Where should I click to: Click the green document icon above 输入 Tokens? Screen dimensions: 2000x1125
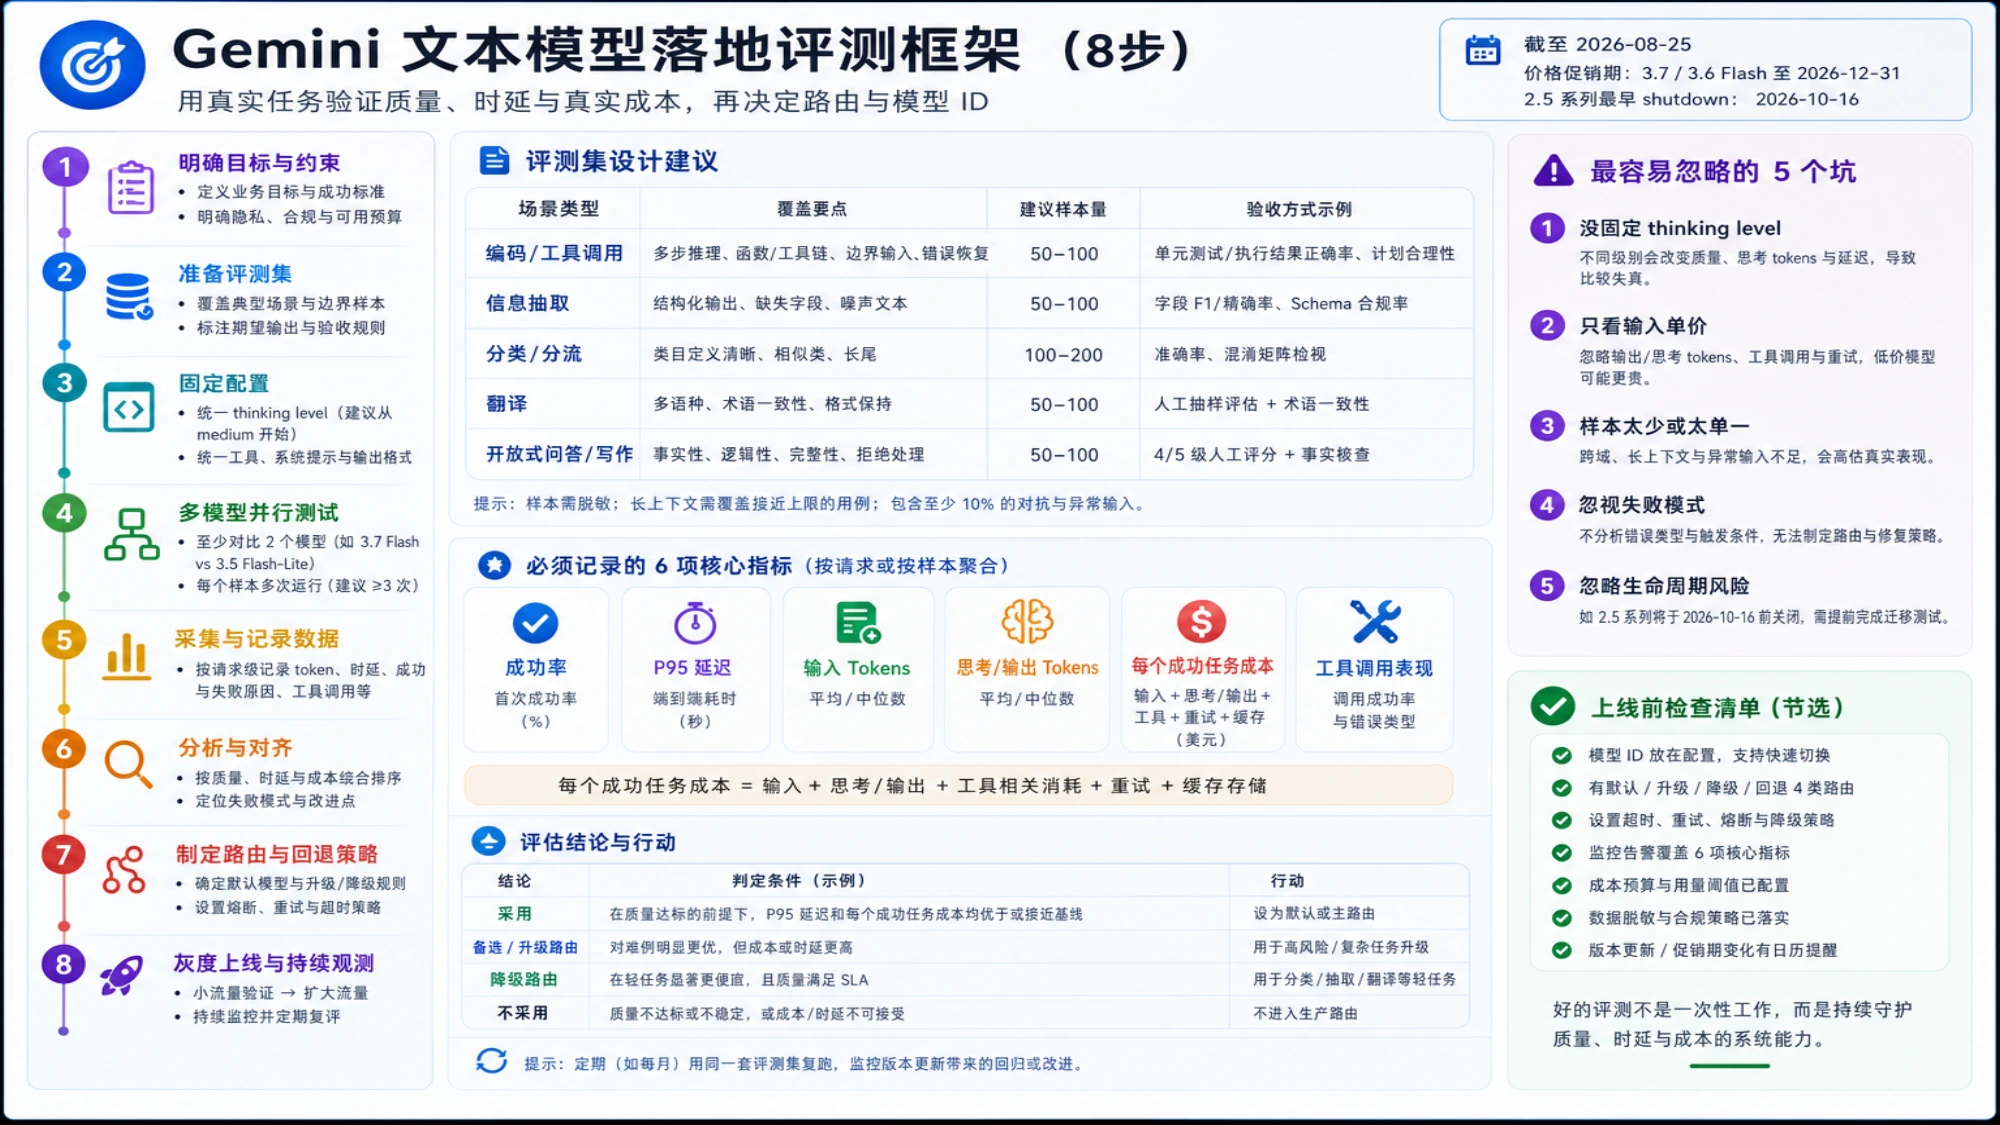point(857,622)
